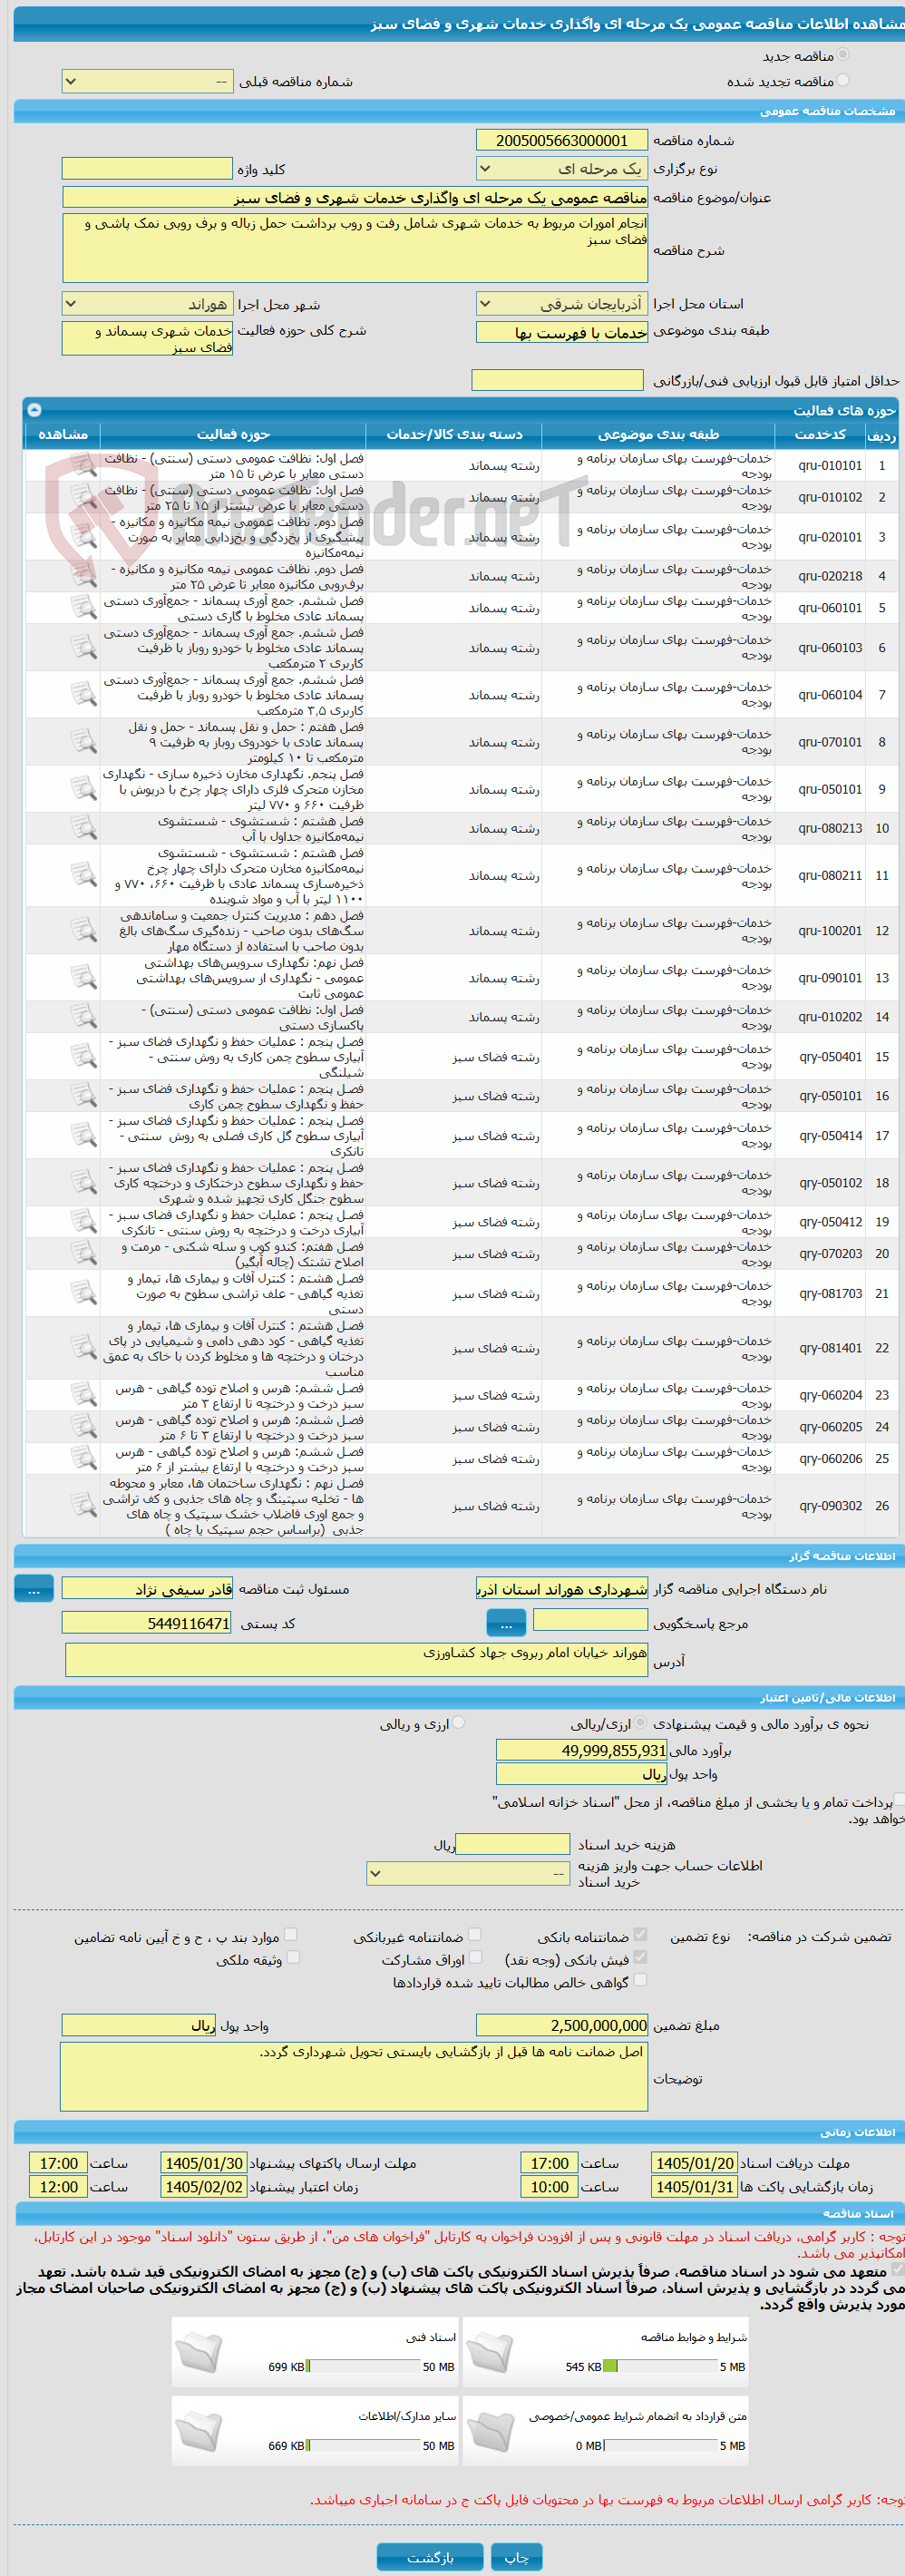Click the شرایط و ضوابط size progress bar
Screen dimensions: 905x2576
pyautogui.click(x=660, y=2366)
